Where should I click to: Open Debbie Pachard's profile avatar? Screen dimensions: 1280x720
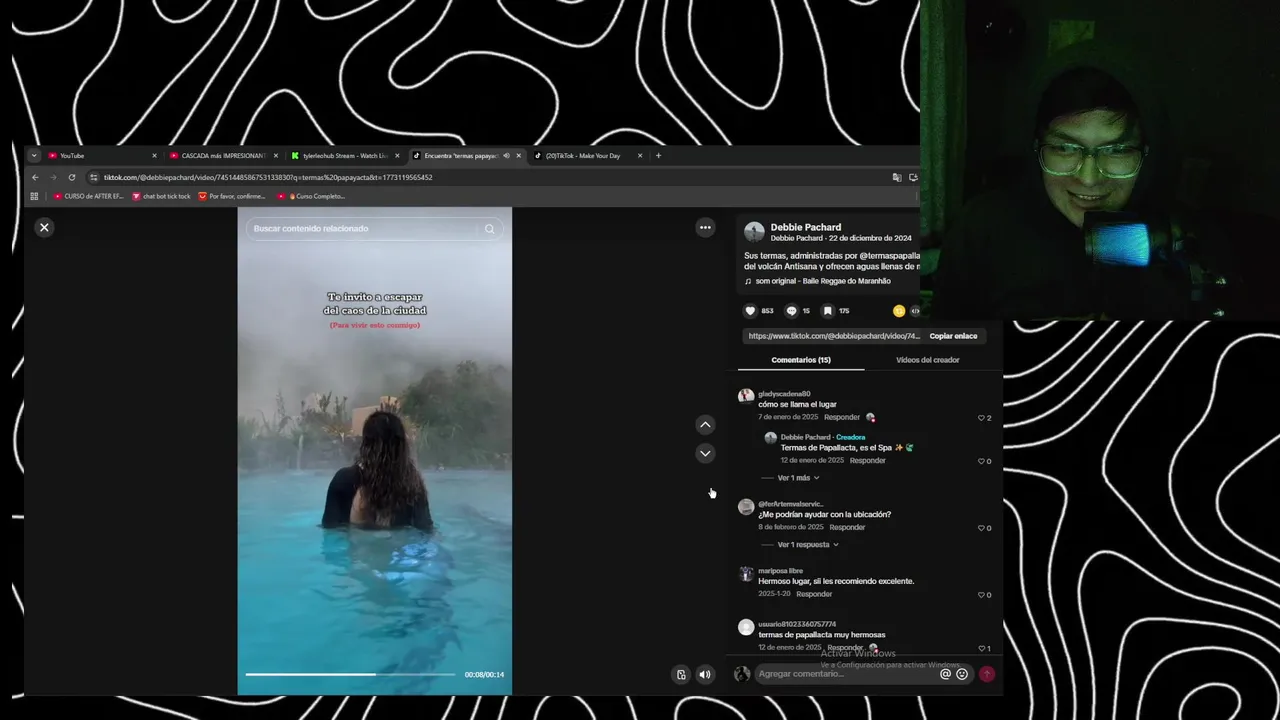tap(754, 232)
